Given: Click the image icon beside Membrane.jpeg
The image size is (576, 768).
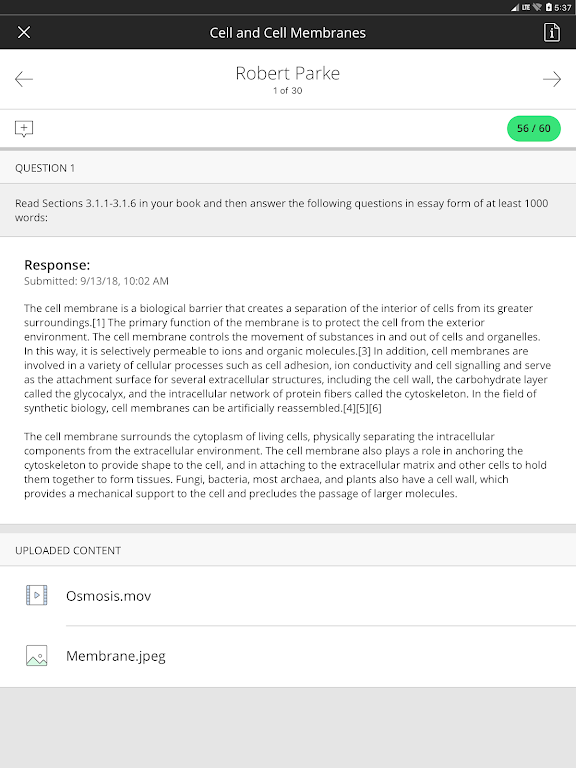Looking at the screenshot, I should coord(36,655).
